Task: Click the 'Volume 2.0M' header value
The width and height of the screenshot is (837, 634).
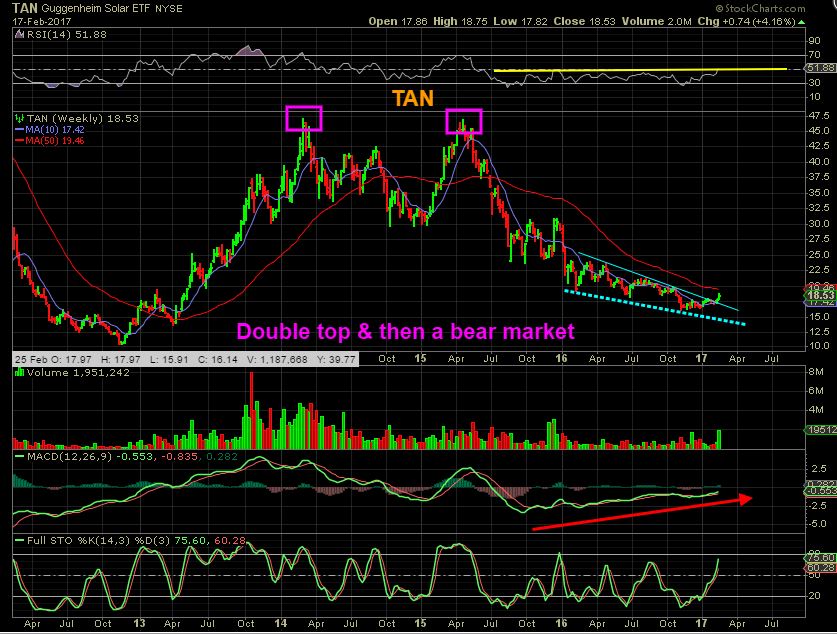Action: coord(656,22)
